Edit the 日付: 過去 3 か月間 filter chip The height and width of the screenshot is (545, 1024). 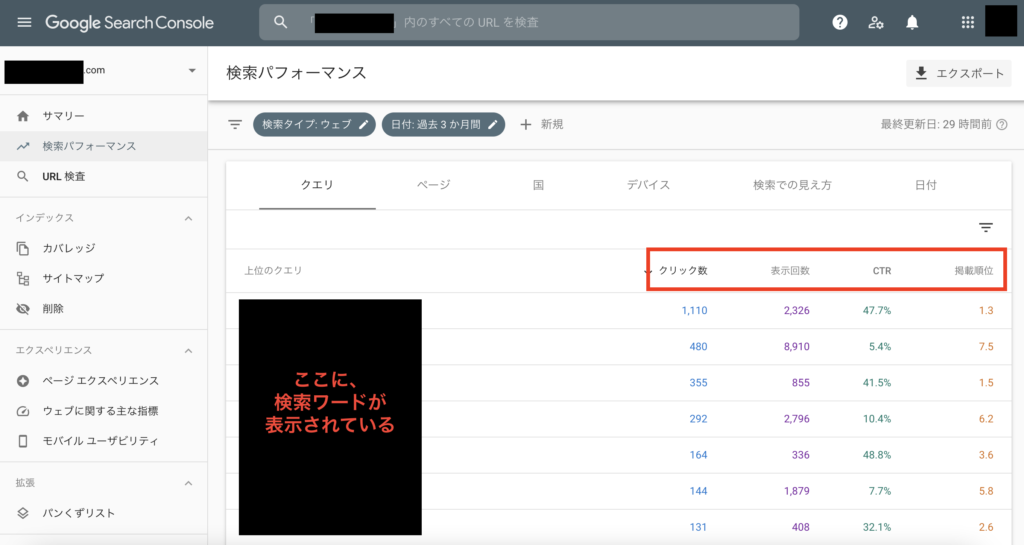pos(443,124)
